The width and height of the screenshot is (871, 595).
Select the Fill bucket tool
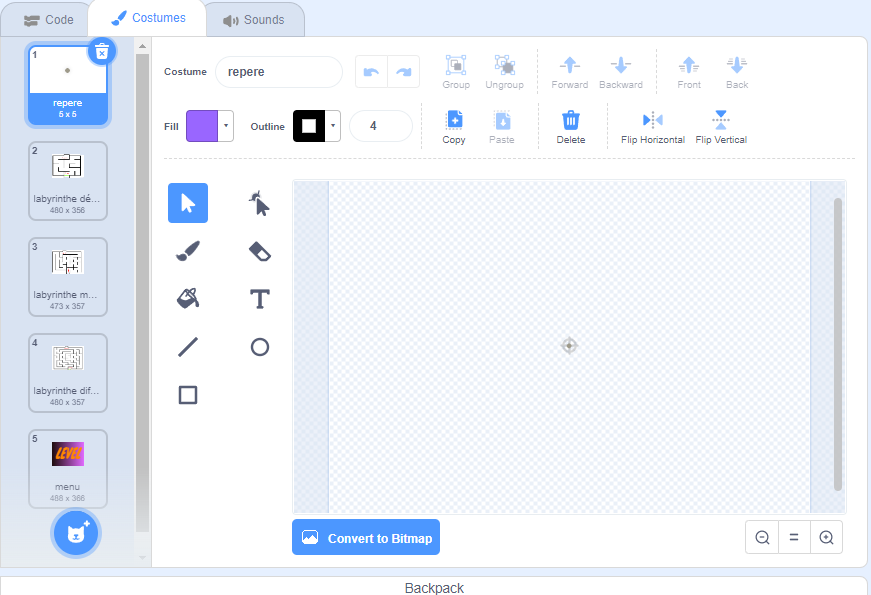pyautogui.click(x=188, y=299)
